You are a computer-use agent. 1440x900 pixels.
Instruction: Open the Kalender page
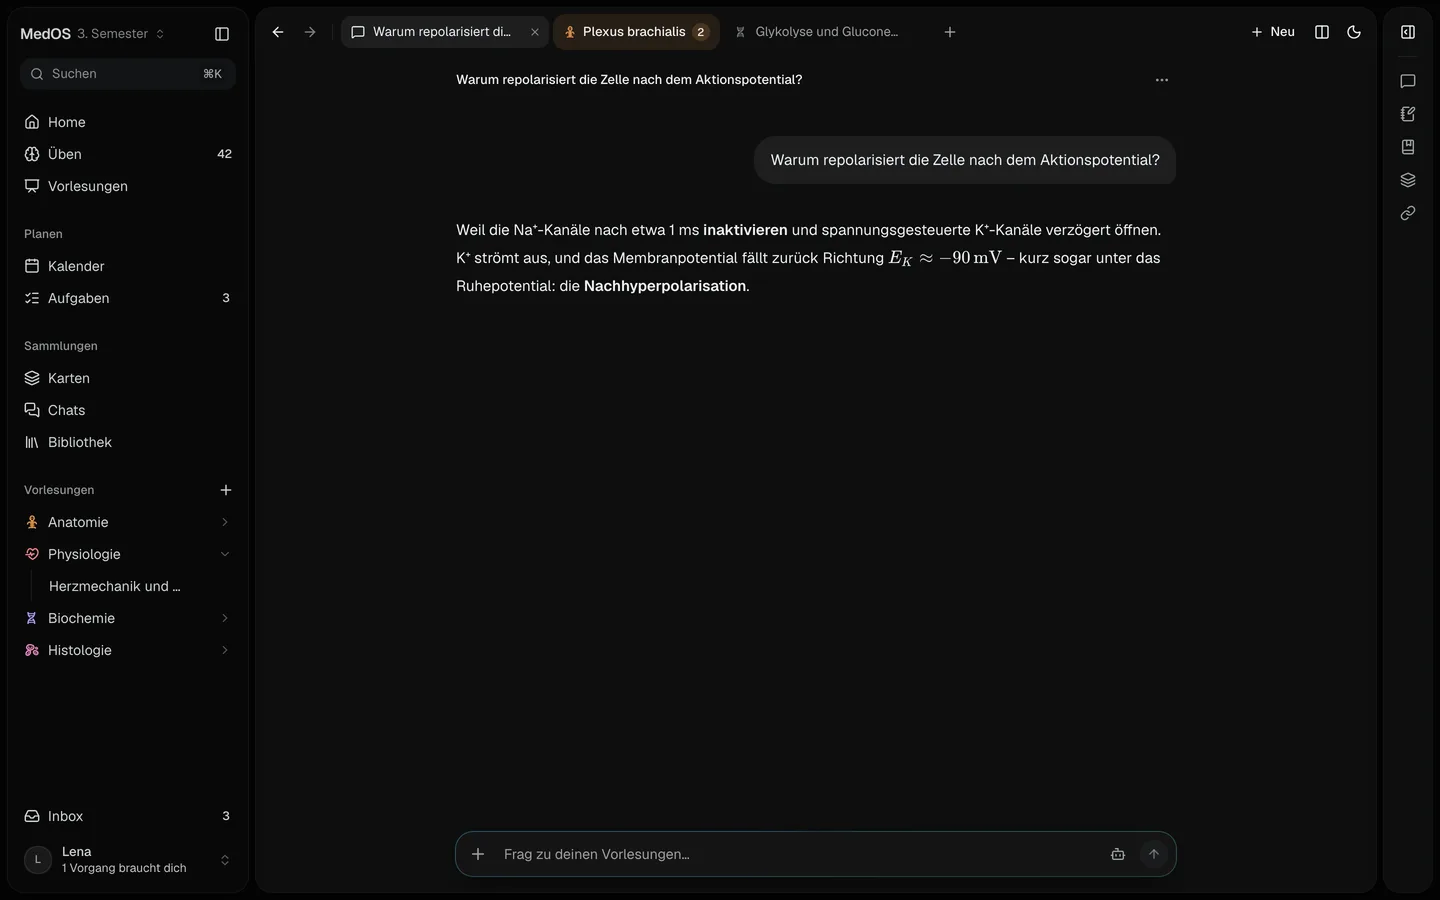[128, 266]
